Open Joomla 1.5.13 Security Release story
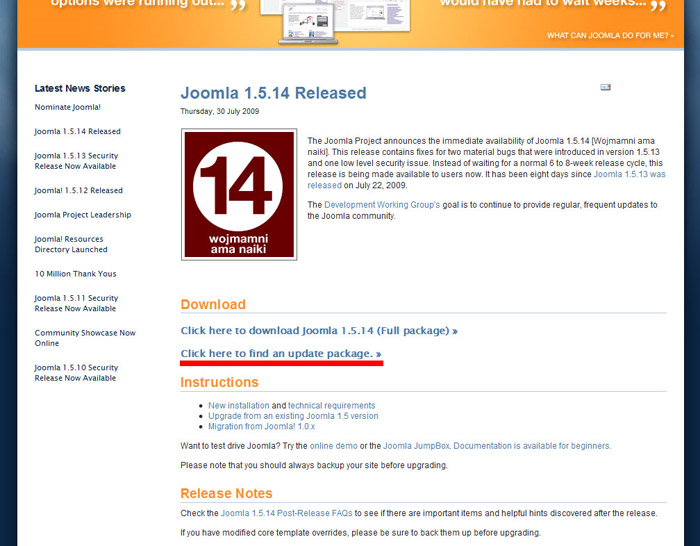 point(76,161)
